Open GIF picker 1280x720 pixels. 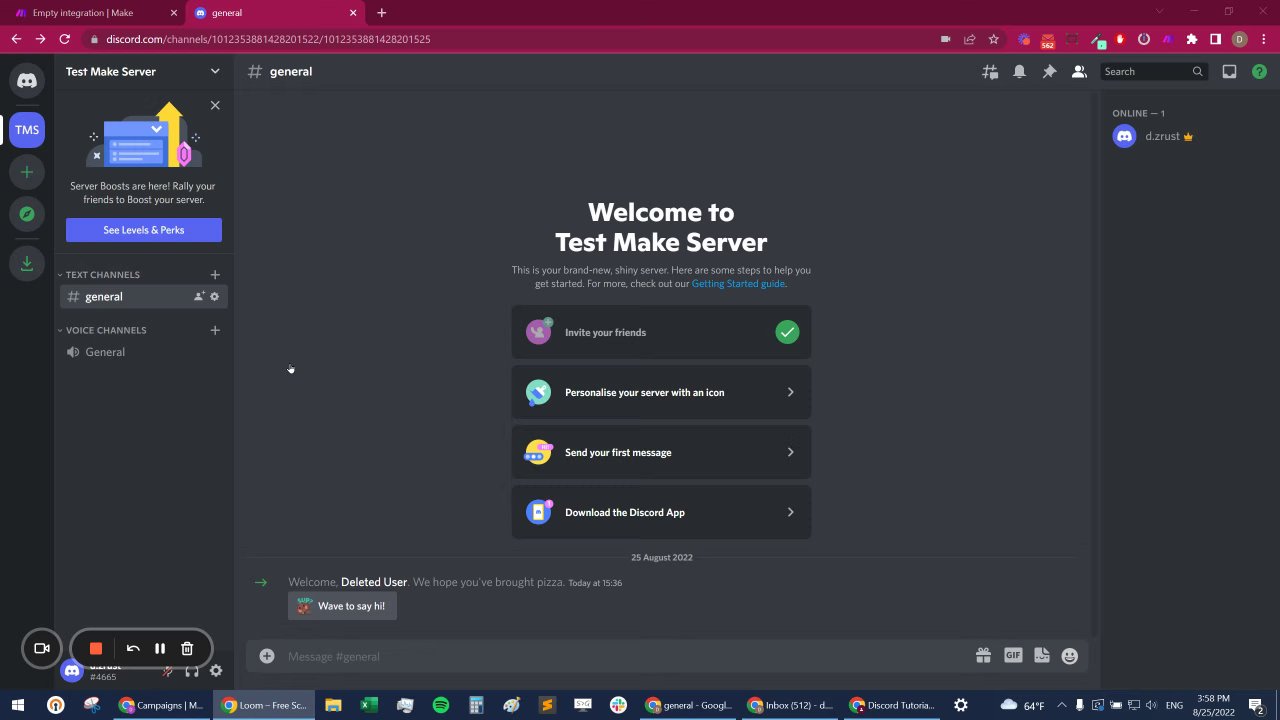pyautogui.click(x=1013, y=656)
